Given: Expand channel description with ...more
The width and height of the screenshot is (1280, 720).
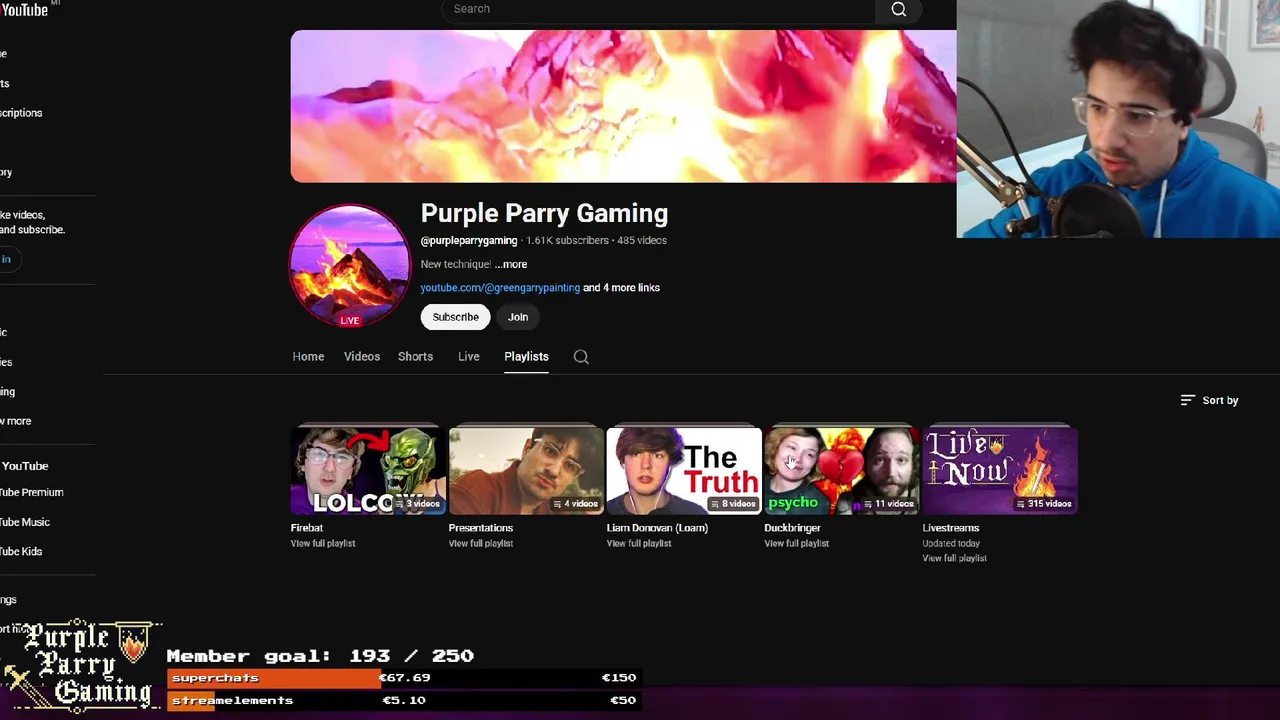Looking at the screenshot, I should point(510,264).
